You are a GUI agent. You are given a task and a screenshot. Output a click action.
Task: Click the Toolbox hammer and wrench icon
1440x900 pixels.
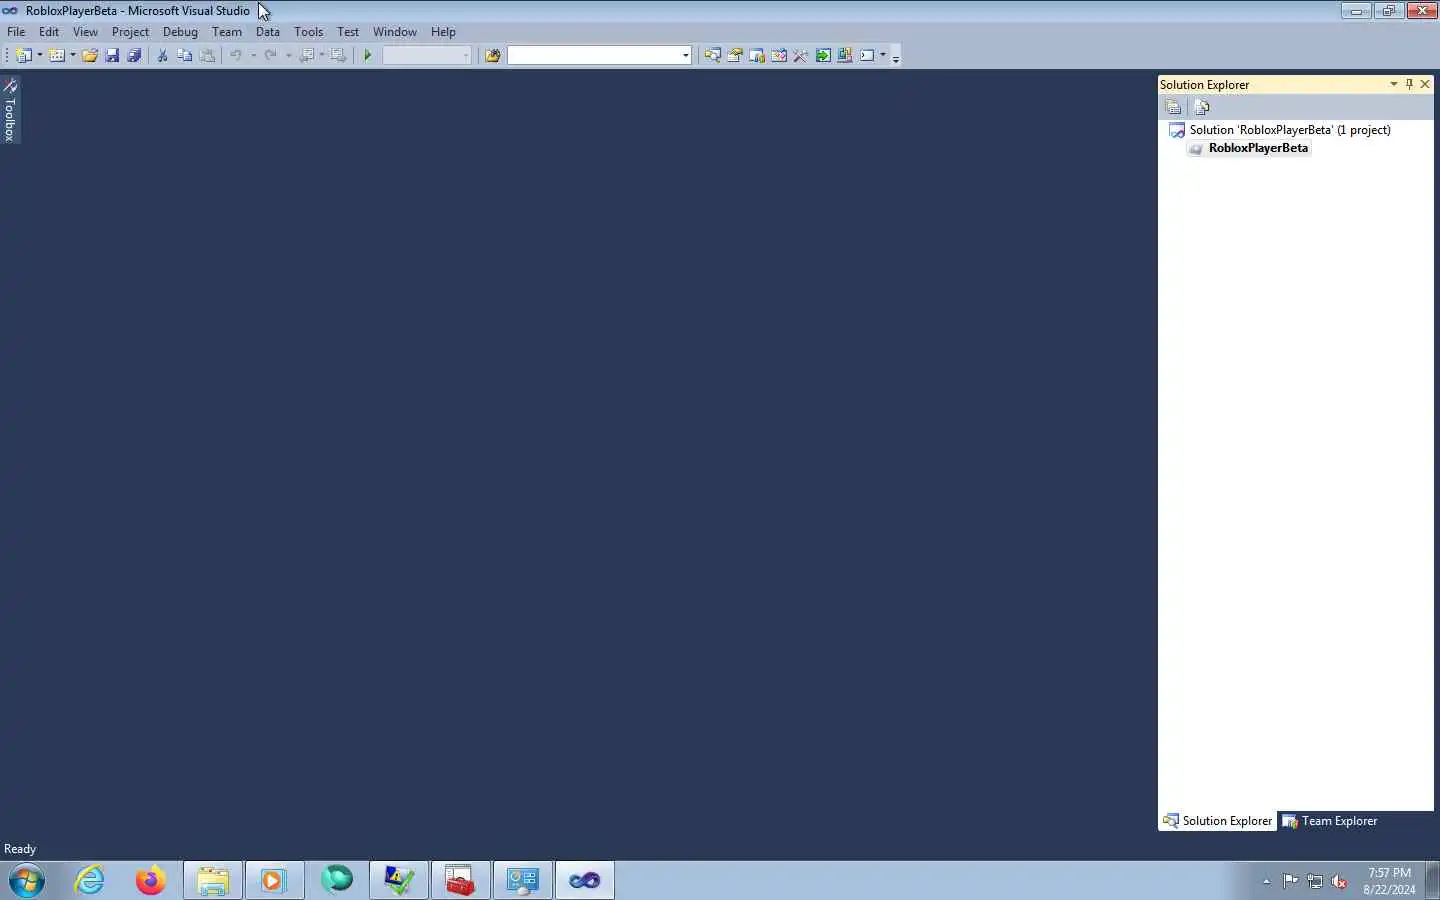point(800,55)
